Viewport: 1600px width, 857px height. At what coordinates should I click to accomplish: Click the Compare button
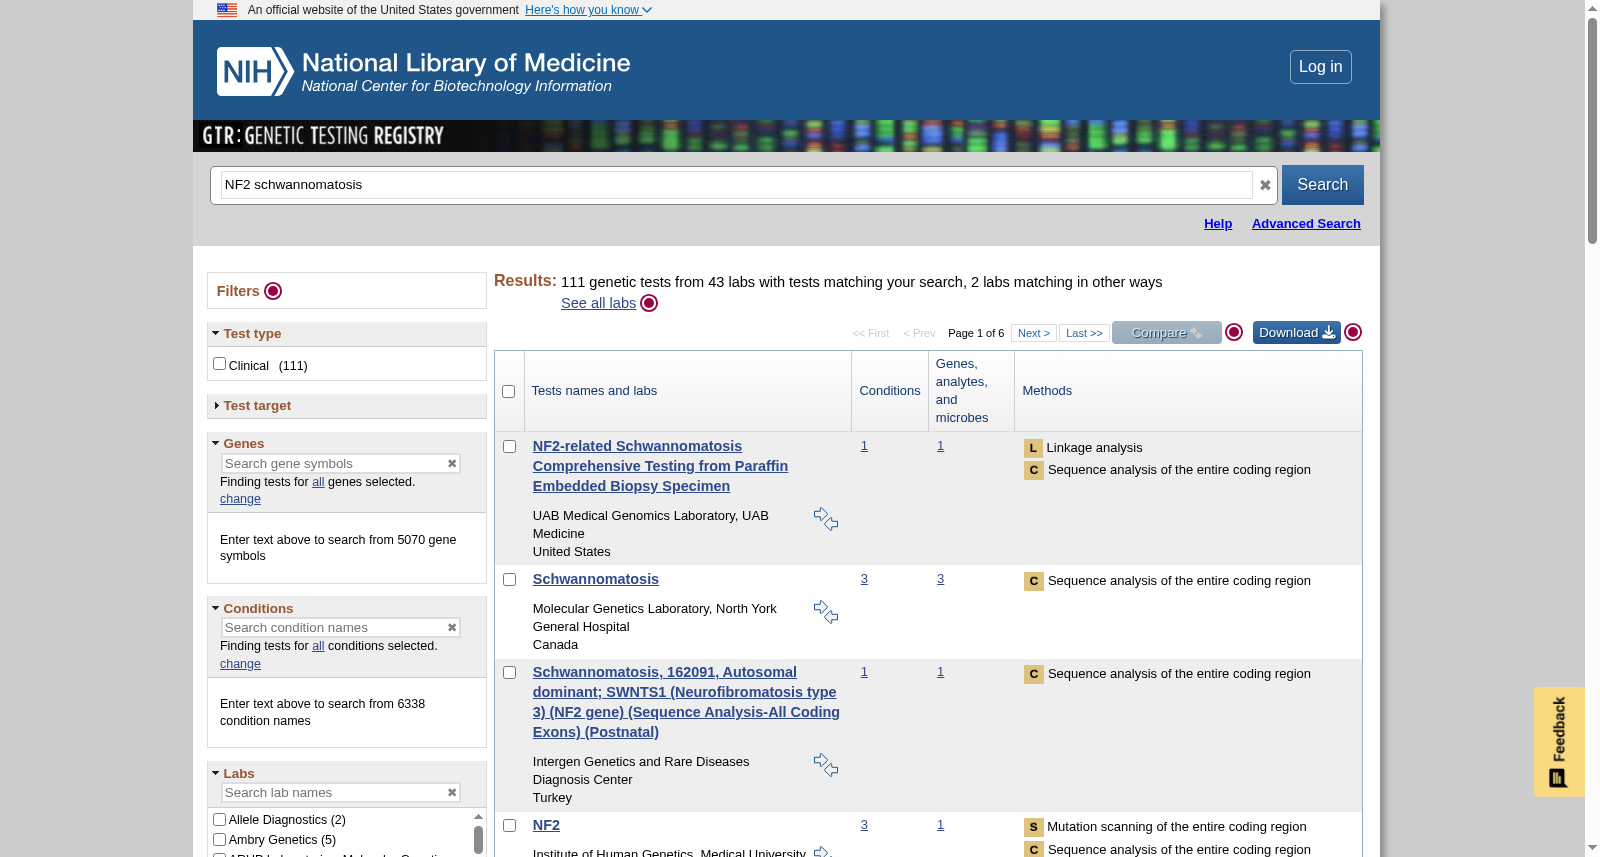coord(1166,333)
